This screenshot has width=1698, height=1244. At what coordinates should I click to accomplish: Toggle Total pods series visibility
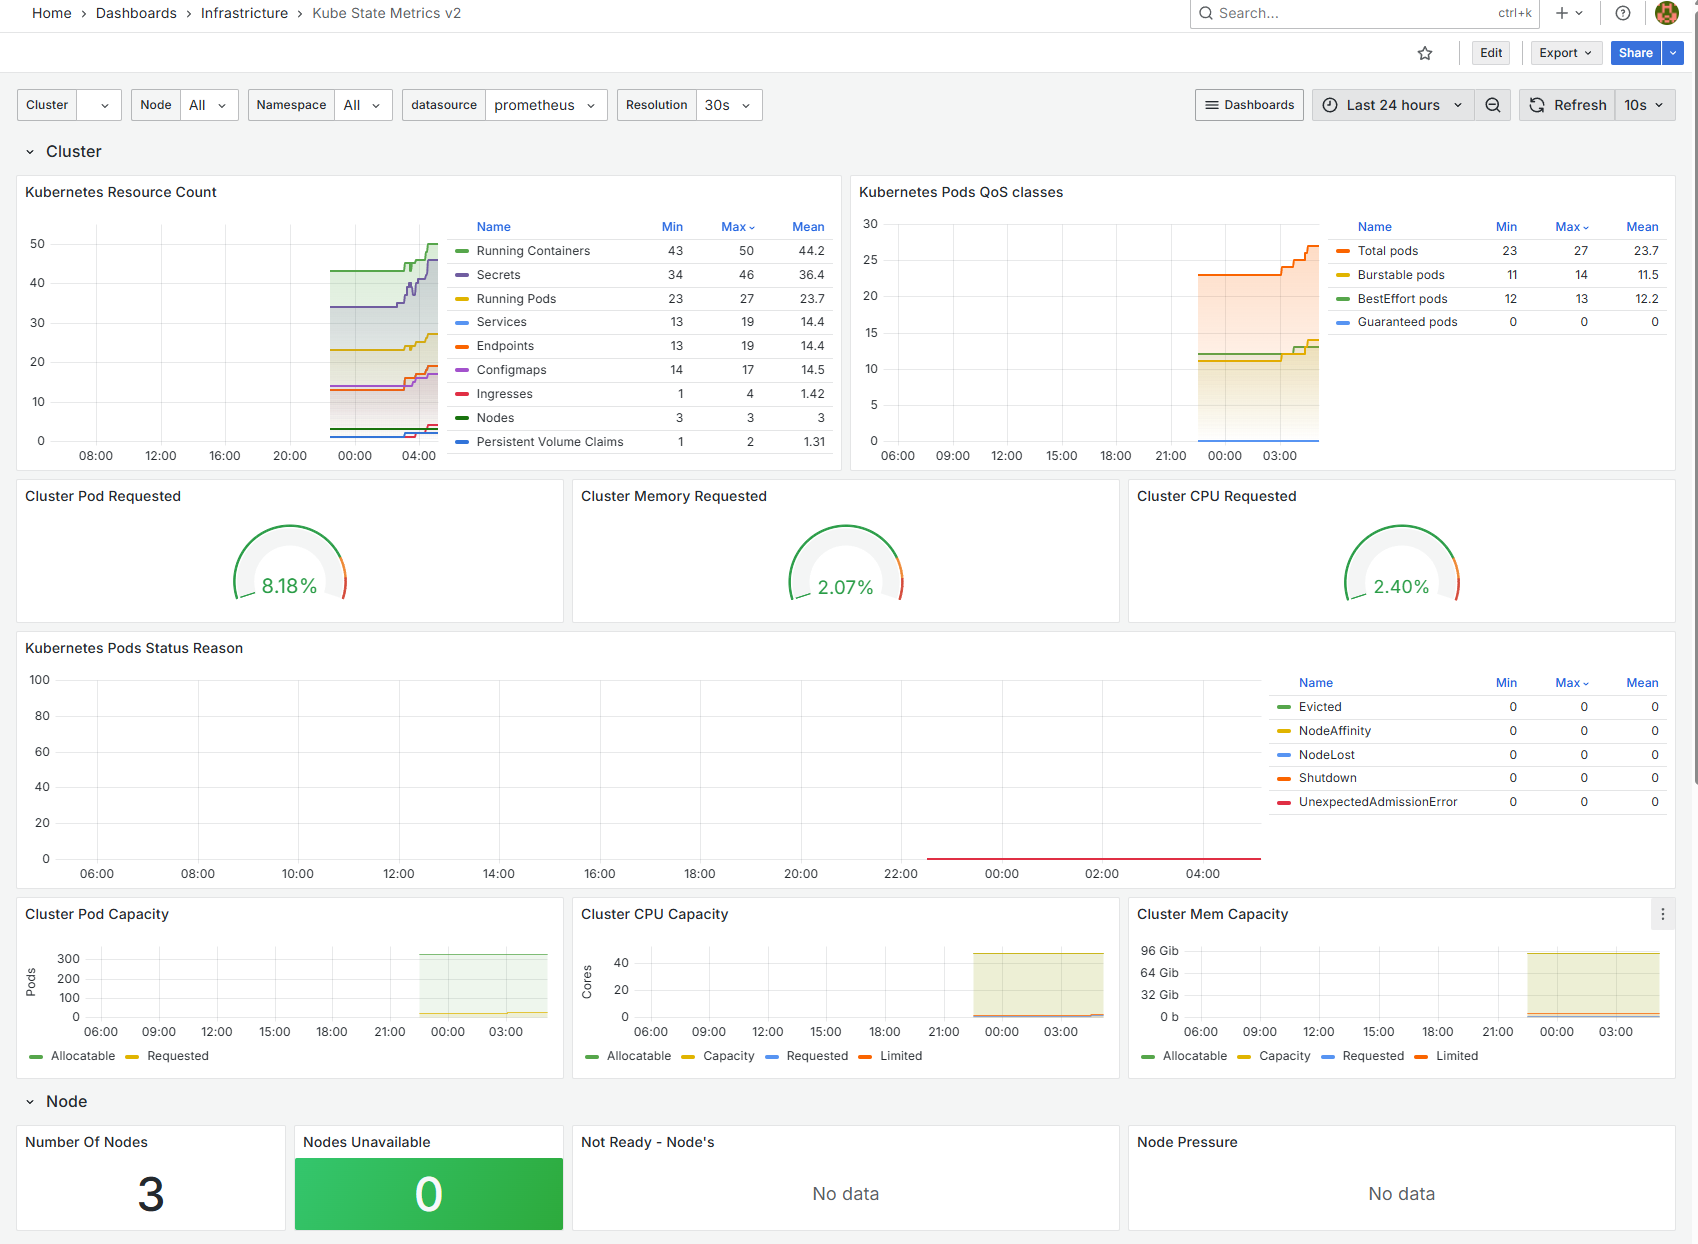click(1387, 251)
